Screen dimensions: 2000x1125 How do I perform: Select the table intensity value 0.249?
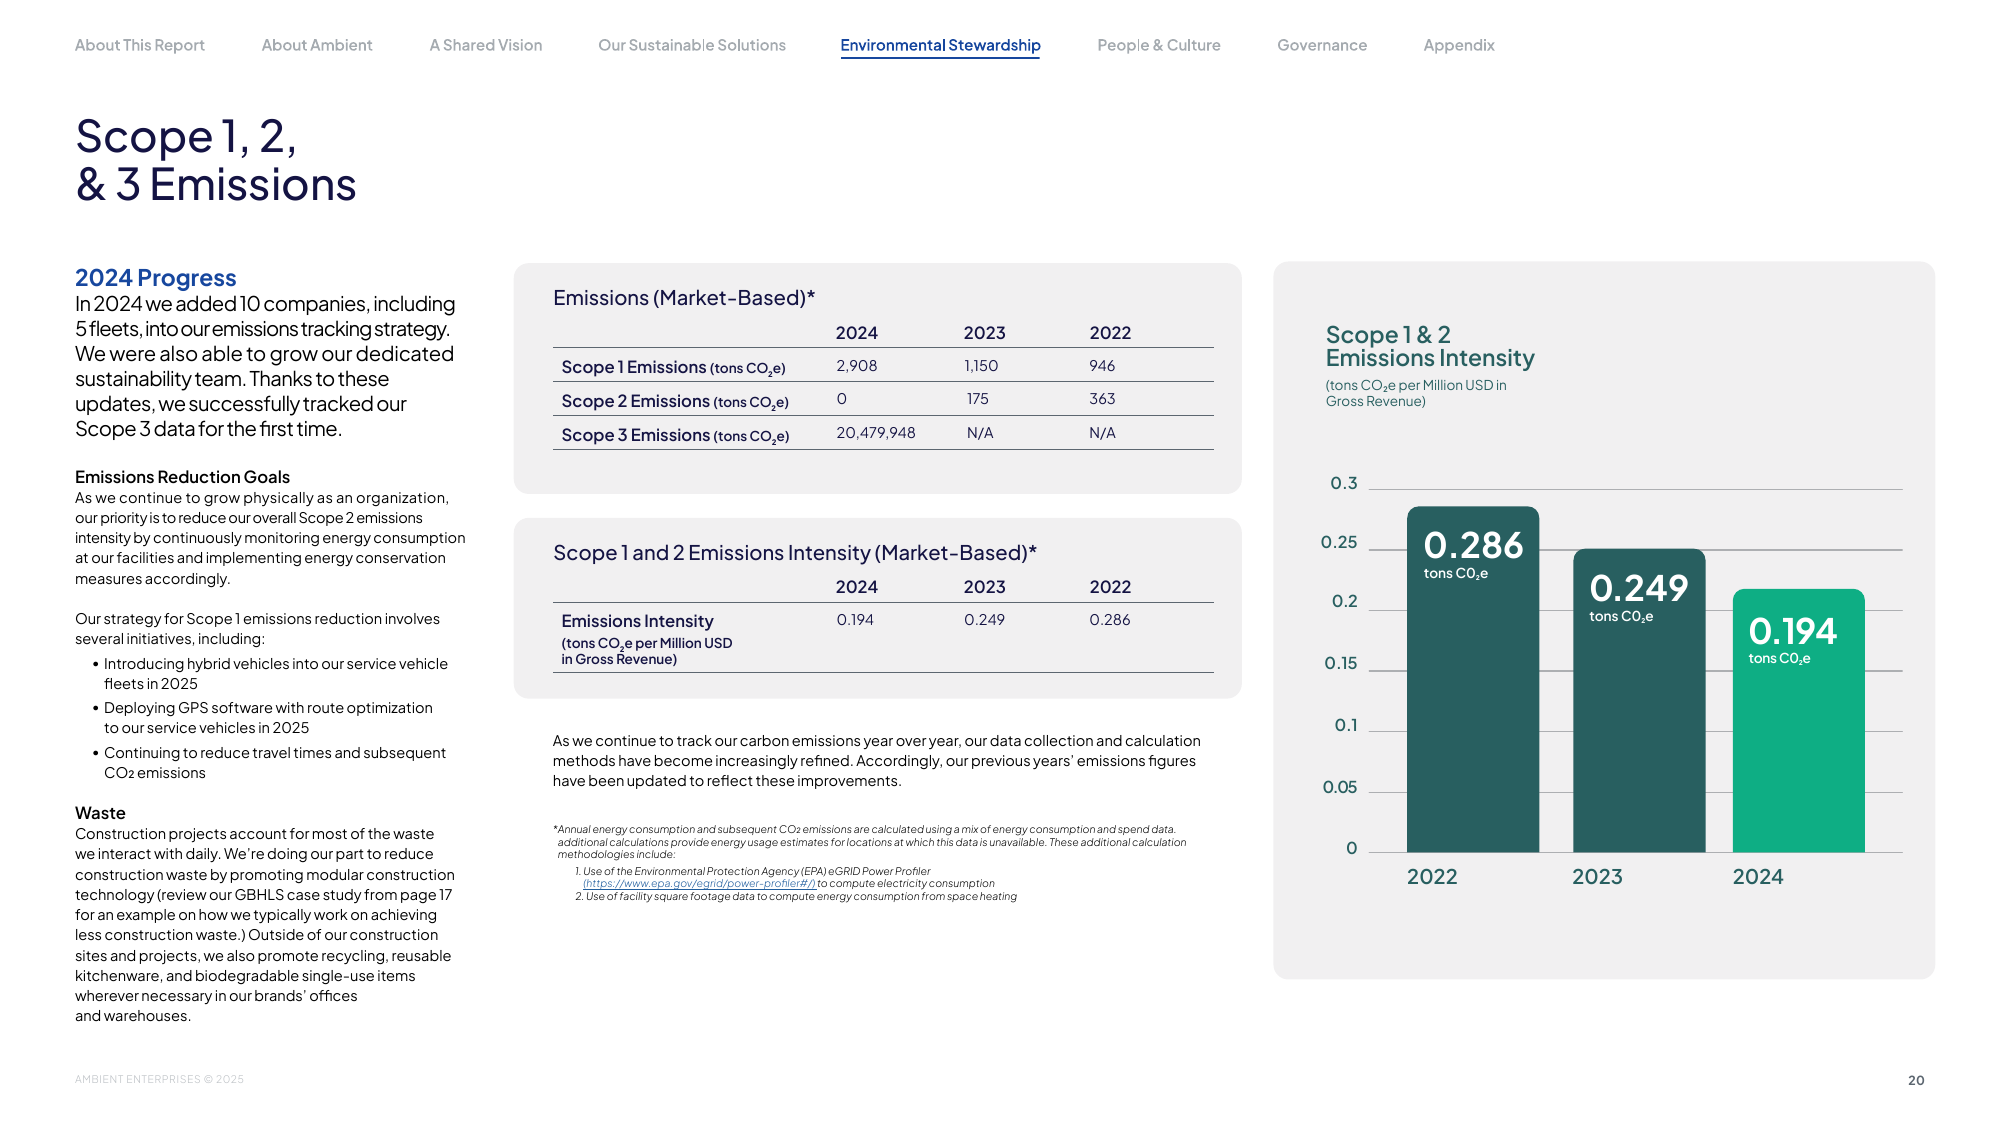coord(984,620)
